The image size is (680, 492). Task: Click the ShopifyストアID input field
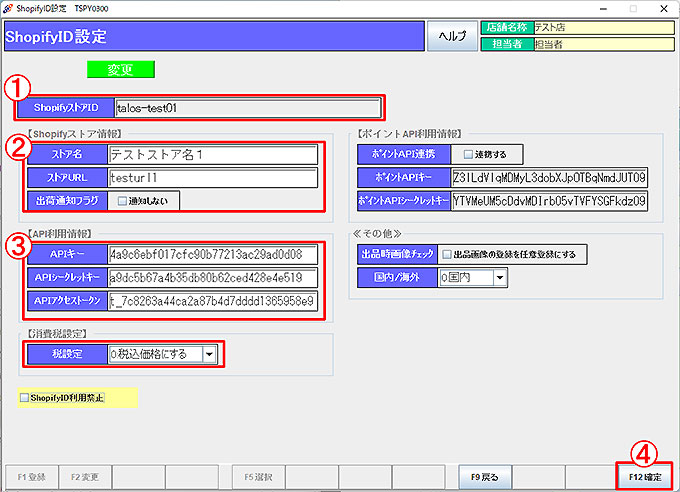click(x=248, y=108)
